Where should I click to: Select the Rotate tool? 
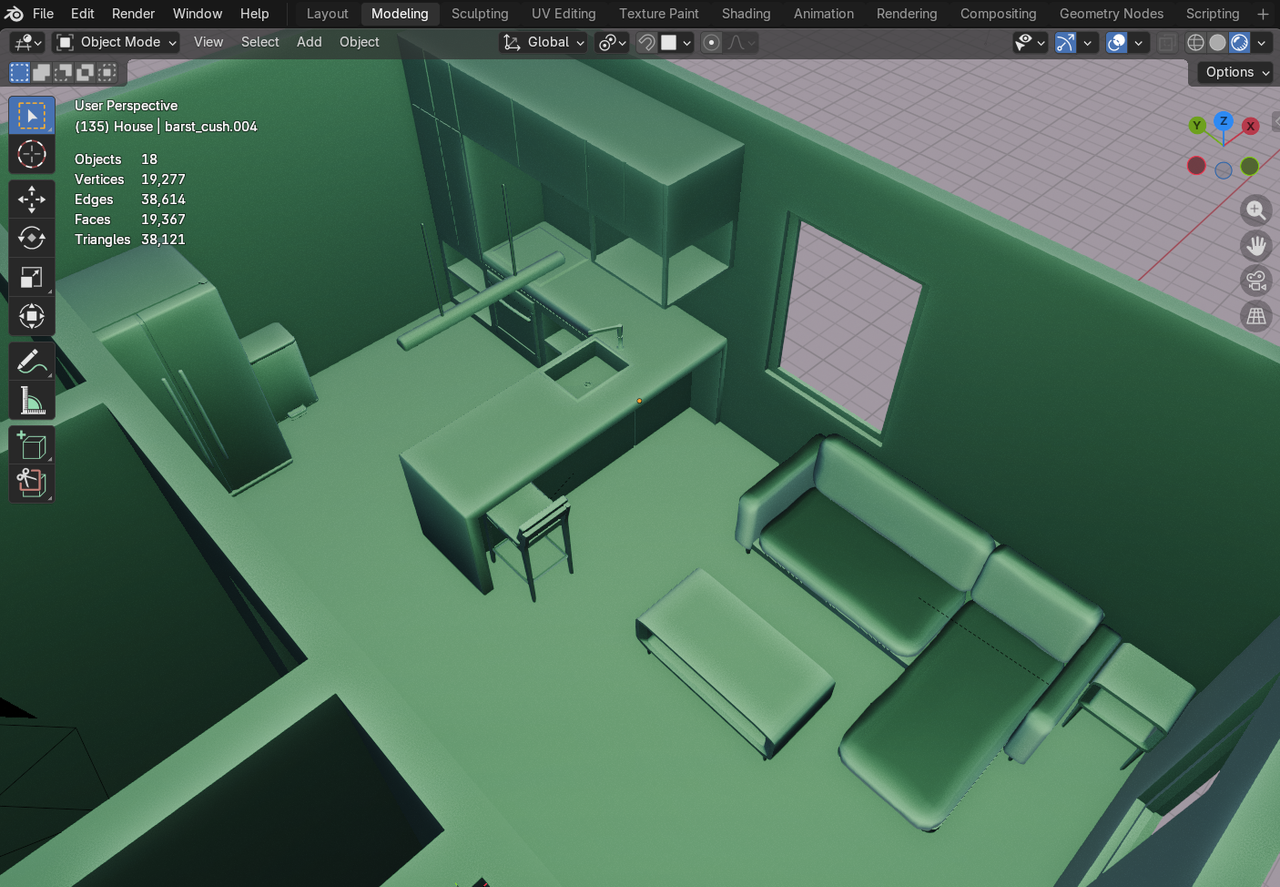32,237
